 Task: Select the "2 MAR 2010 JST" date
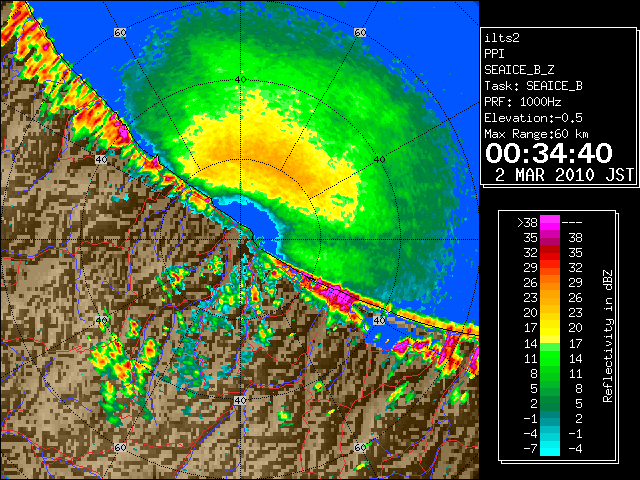[564, 175]
